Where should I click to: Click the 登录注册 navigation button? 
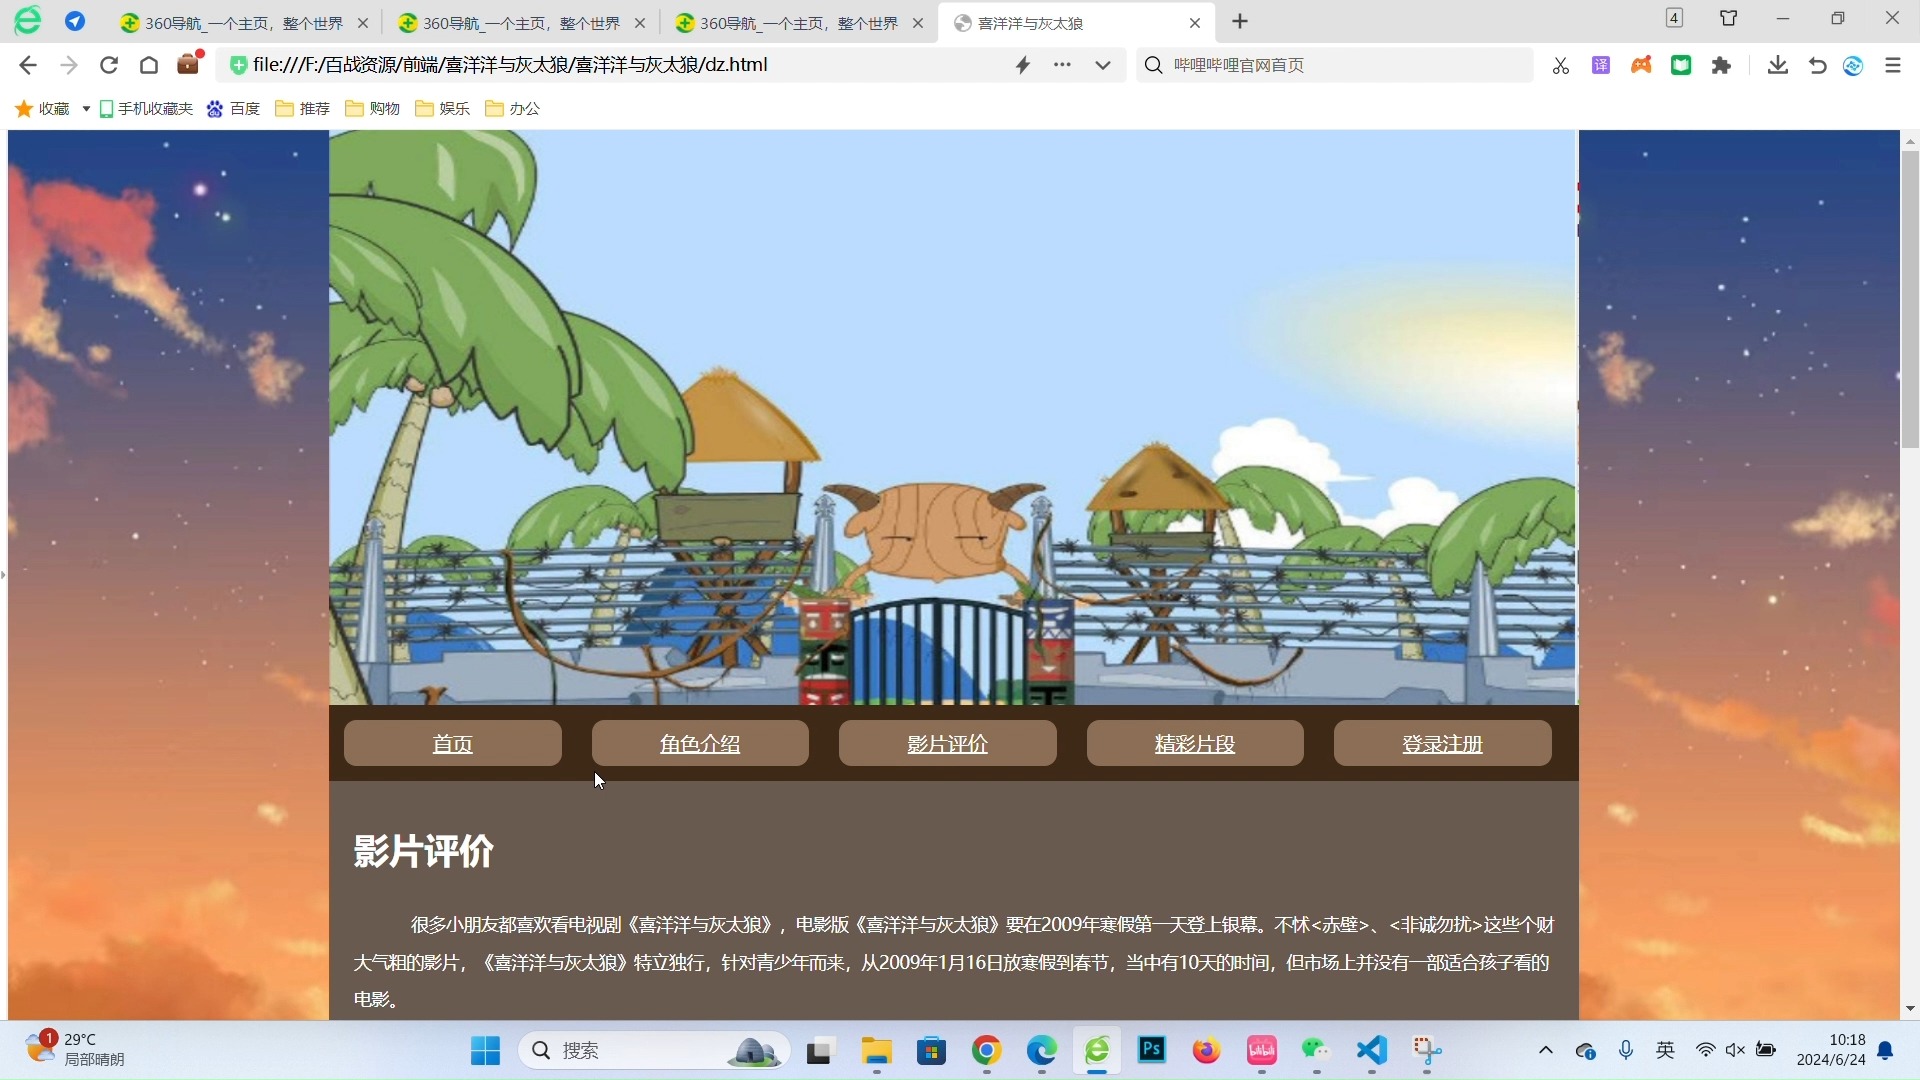click(1443, 743)
